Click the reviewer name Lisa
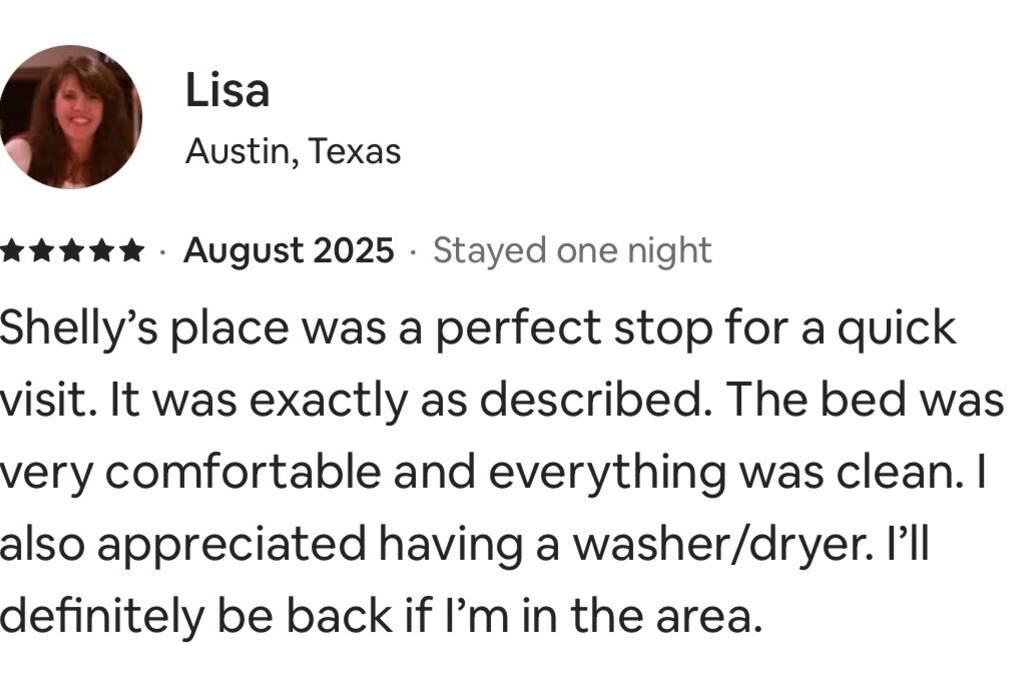 pyautogui.click(x=227, y=92)
